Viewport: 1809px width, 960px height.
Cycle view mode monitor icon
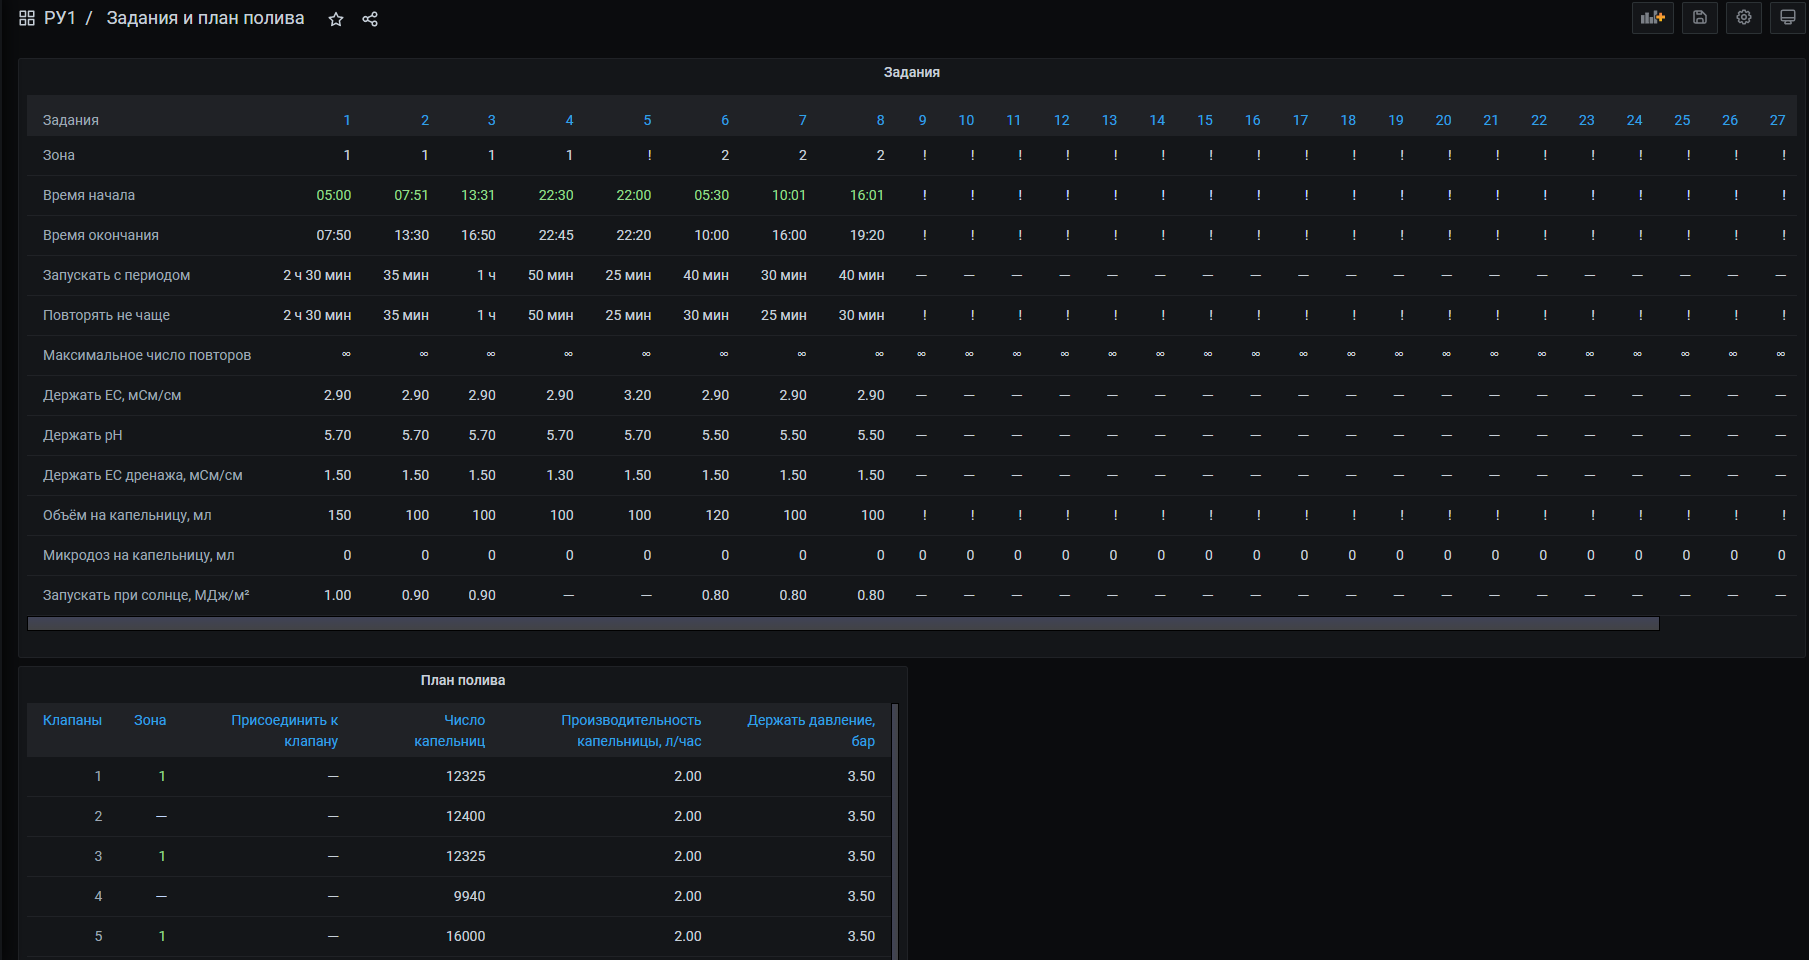[x=1788, y=17]
